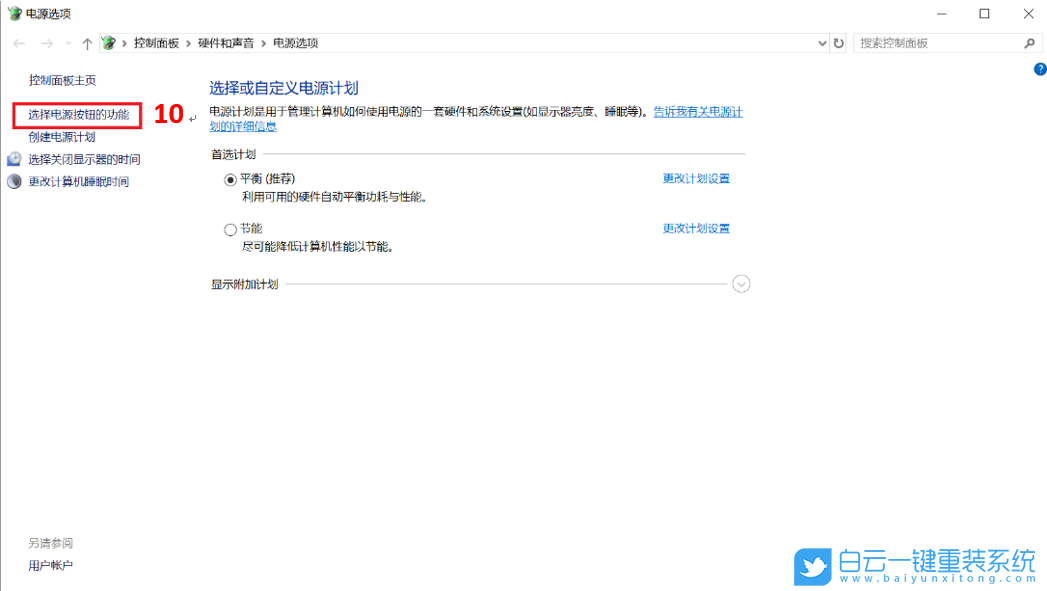
Task: Click the refresh icon beside the address bar
Action: 839,42
